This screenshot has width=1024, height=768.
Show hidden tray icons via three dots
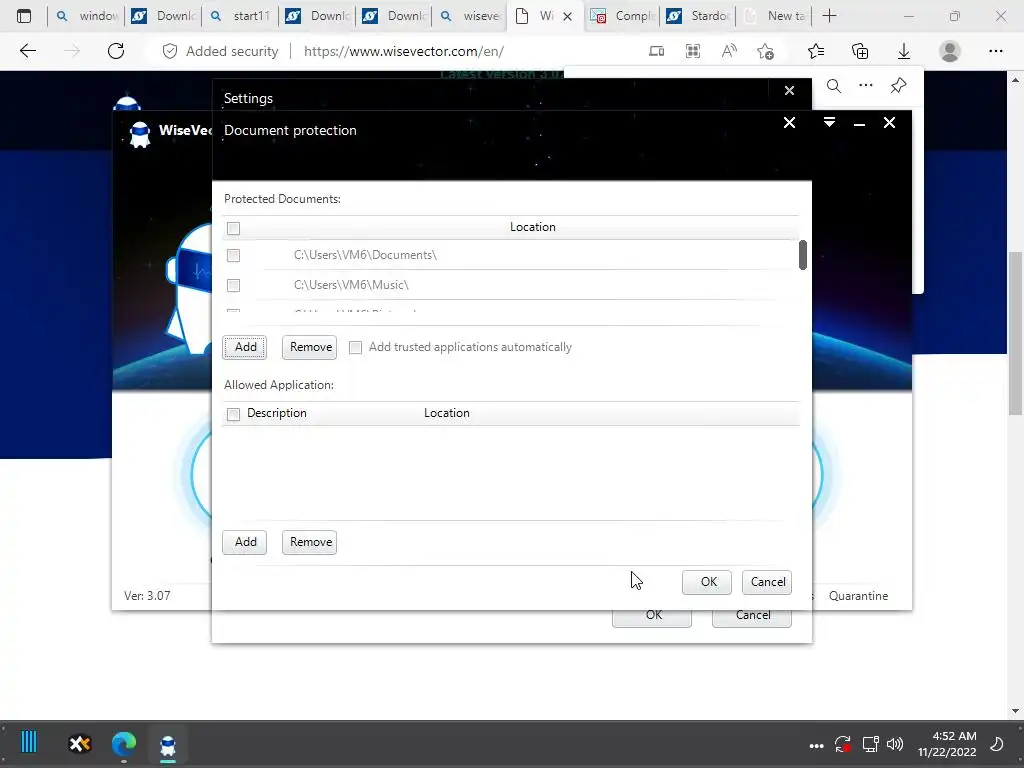[x=816, y=744]
